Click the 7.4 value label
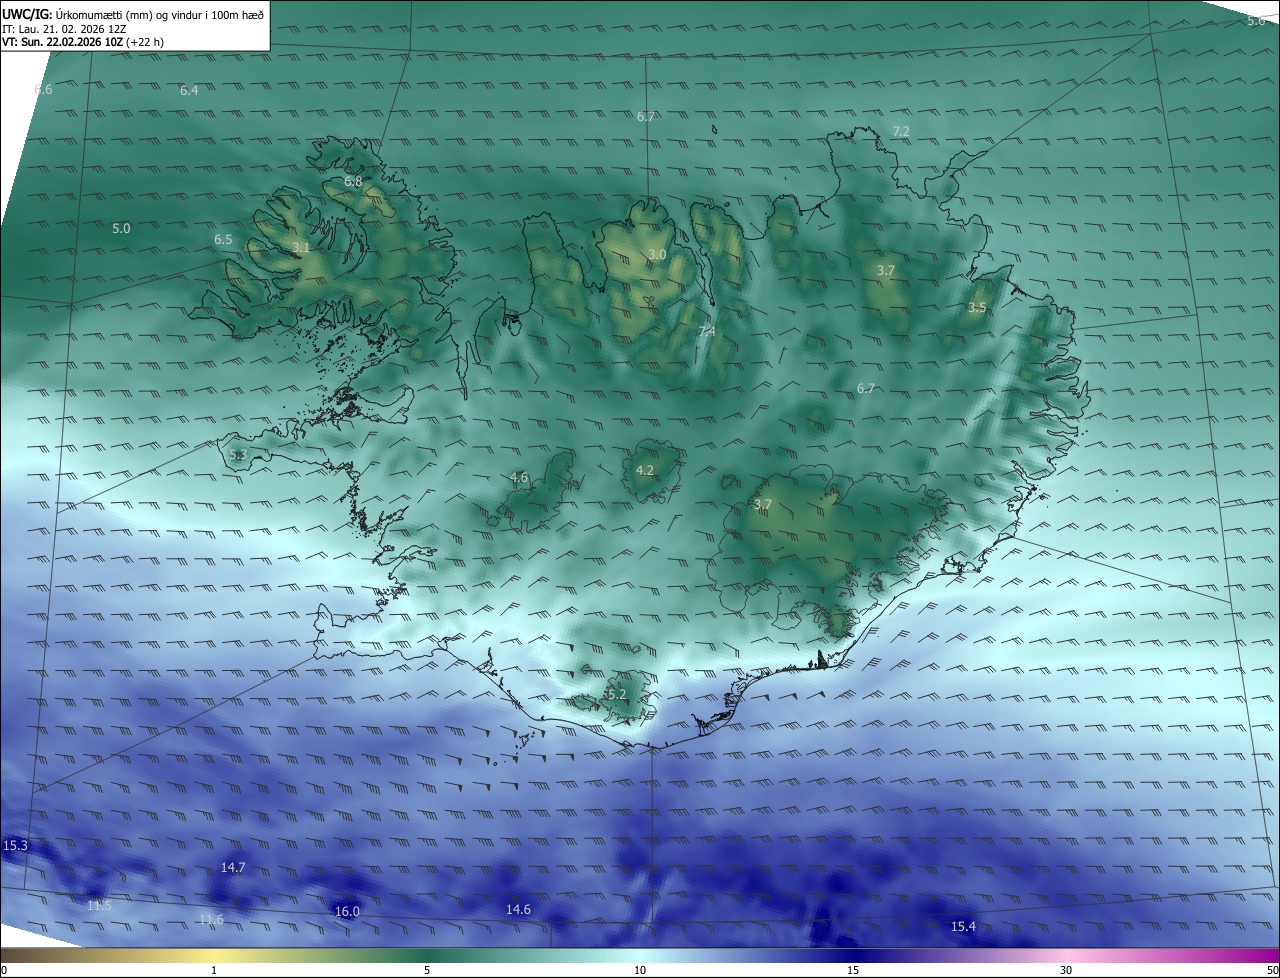 707,332
